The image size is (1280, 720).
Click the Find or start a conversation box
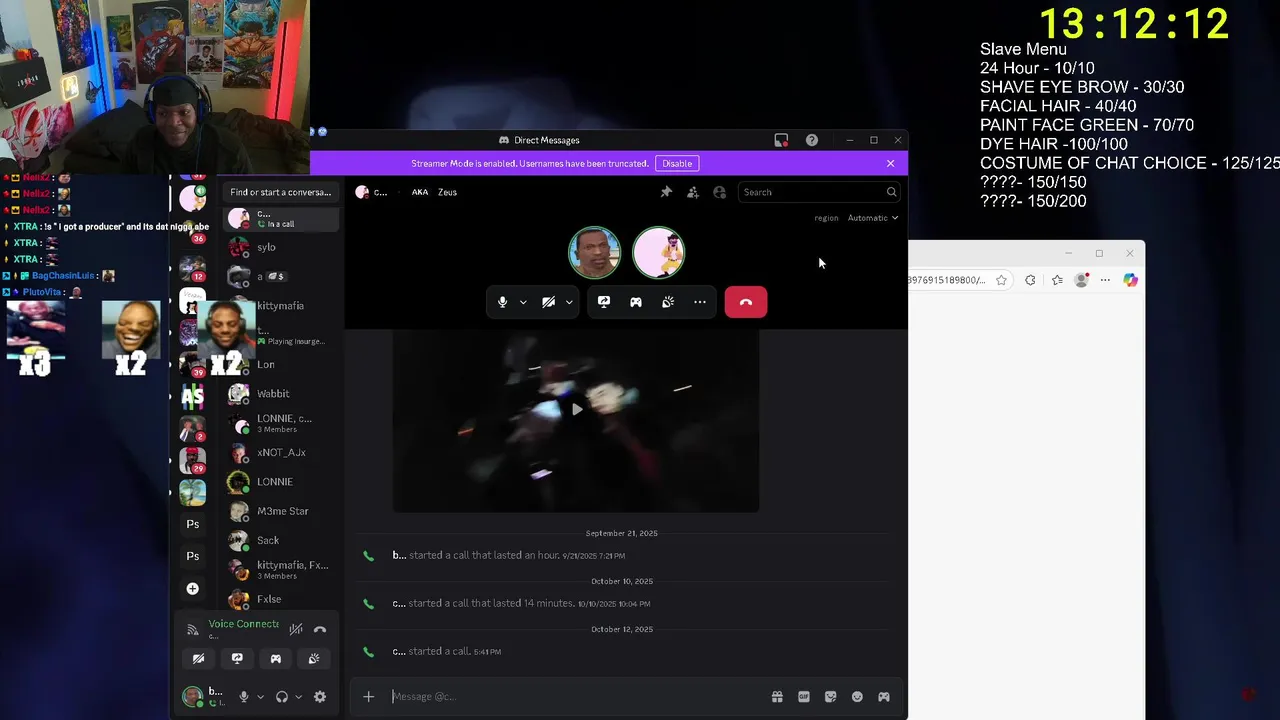[281, 192]
